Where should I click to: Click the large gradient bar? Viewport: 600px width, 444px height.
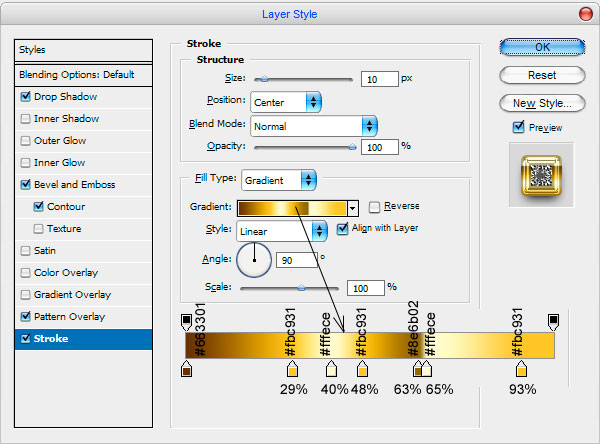point(370,345)
